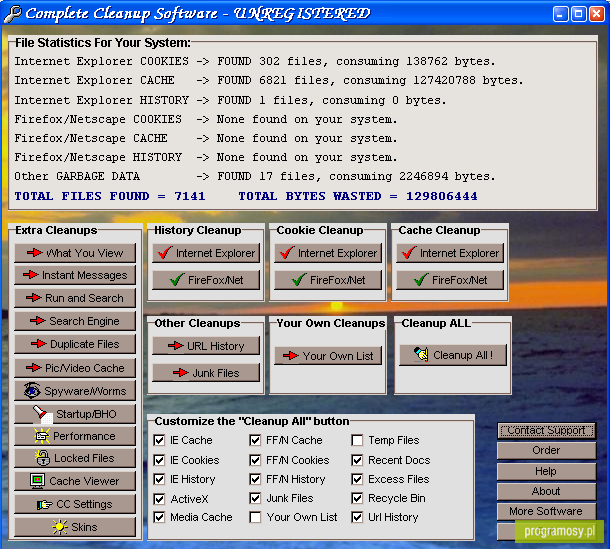Toggle the Junk Files checkbox

255,498
